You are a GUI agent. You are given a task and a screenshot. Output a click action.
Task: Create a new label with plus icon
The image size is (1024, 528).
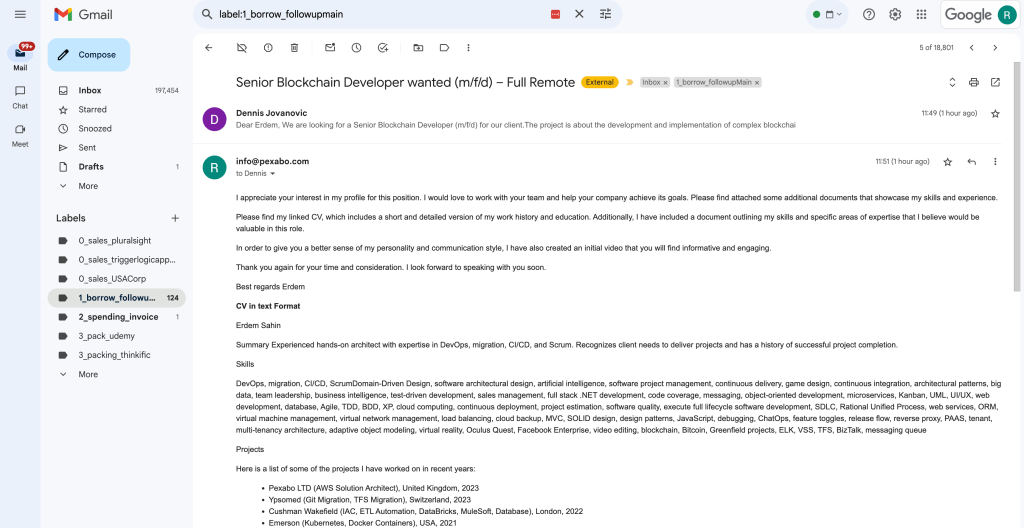coord(174,218)
